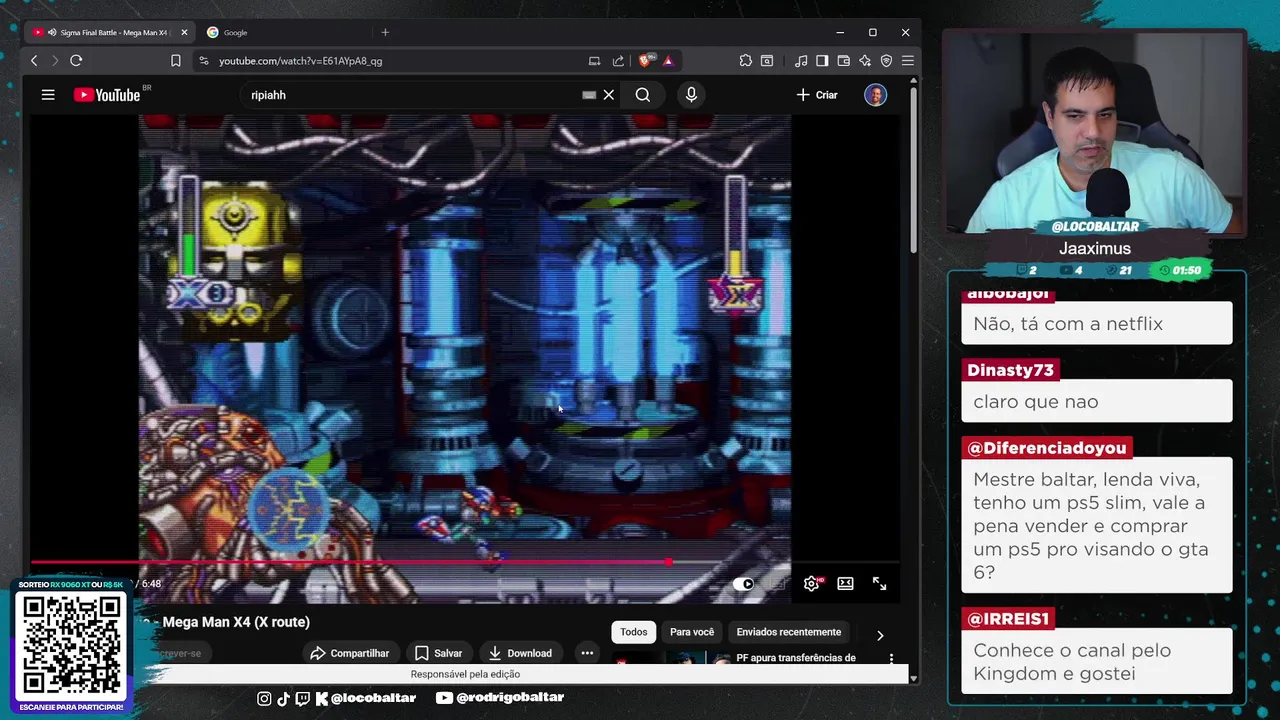The width and height of the screenshot is (1280, 720).
Task: Seek on the red video progress bar
Action: pos(465,562)
